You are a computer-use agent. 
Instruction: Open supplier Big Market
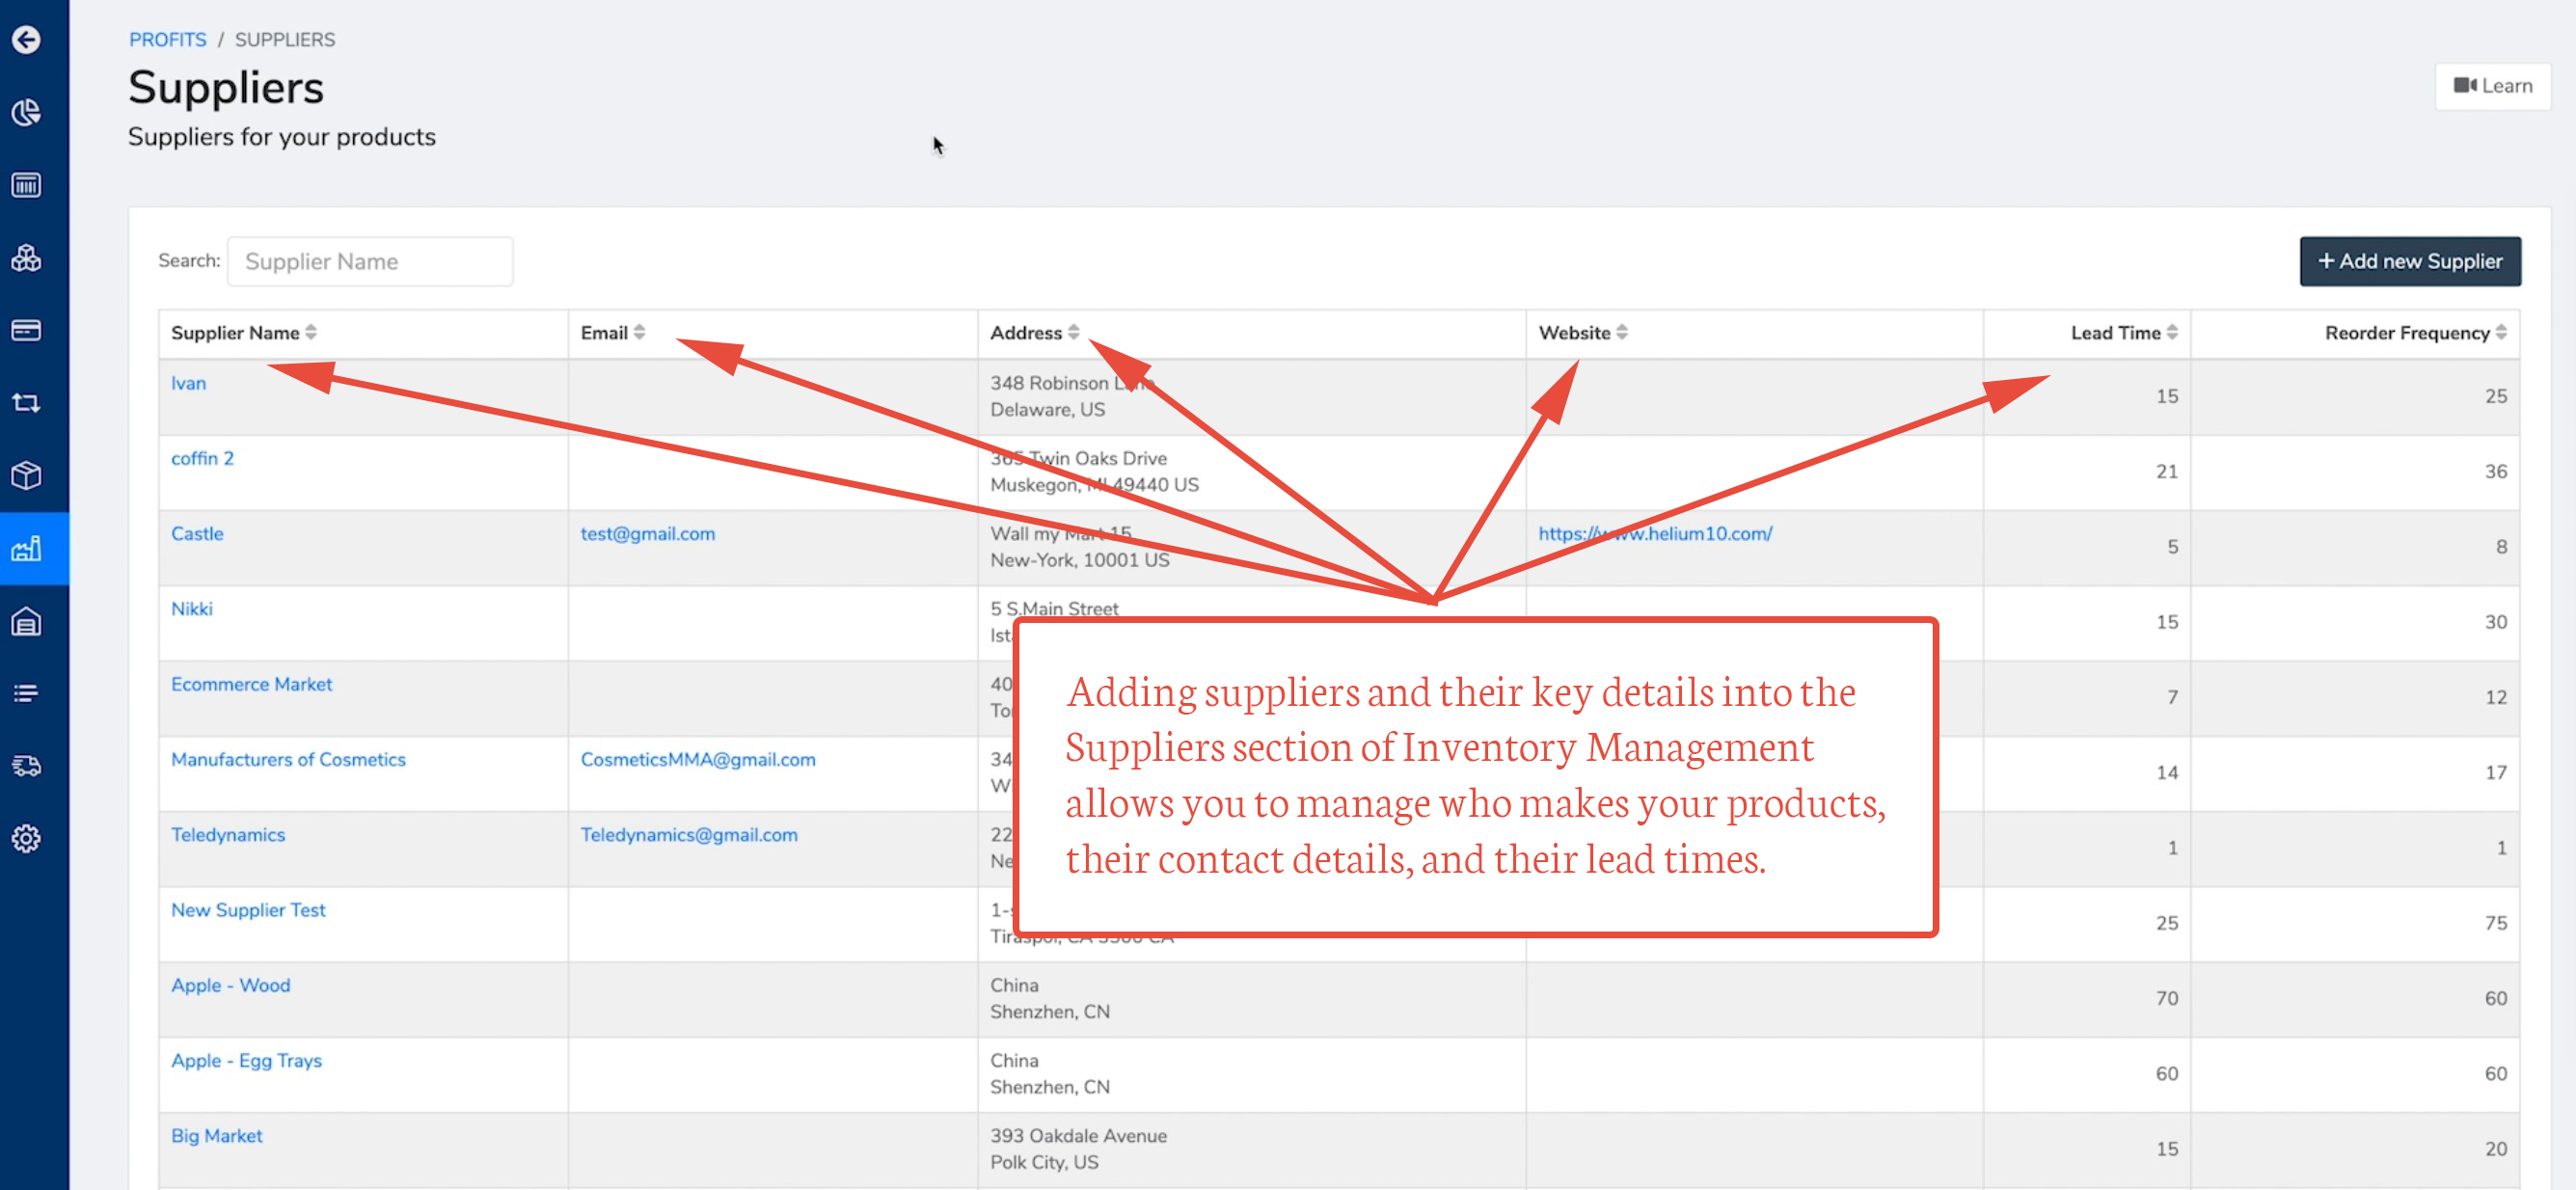coord(216,1135)
